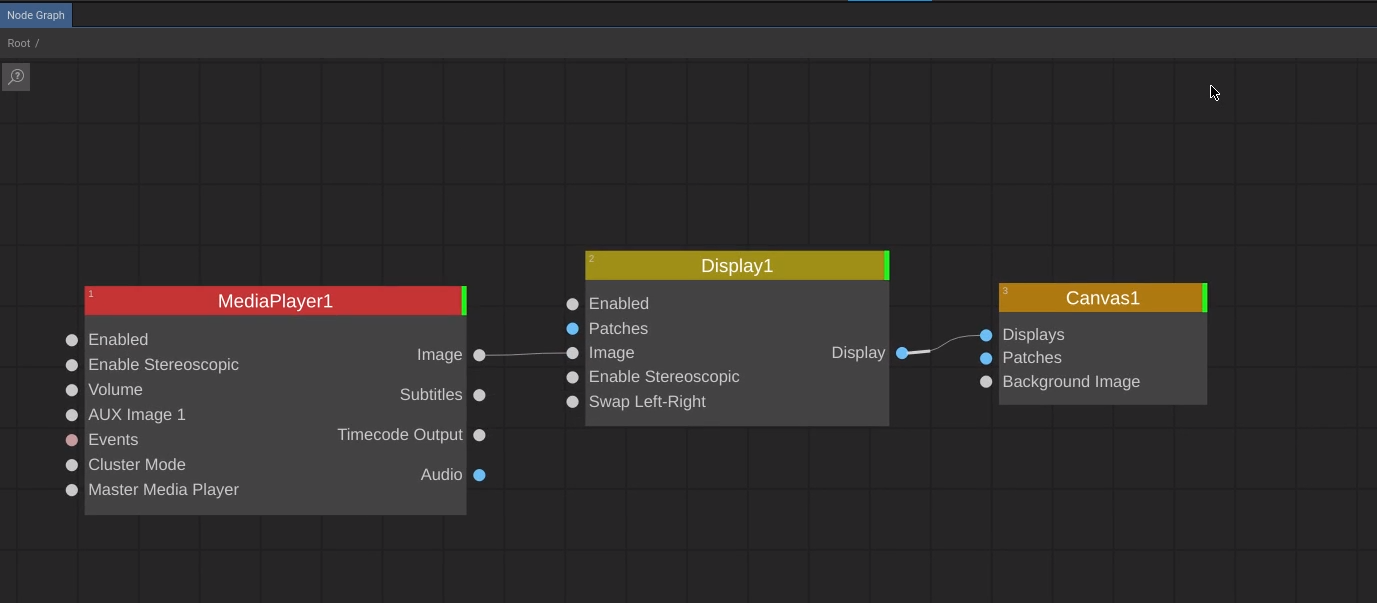
Task: Click the Display output label in Display1
Action: click(x=858, y=353)
